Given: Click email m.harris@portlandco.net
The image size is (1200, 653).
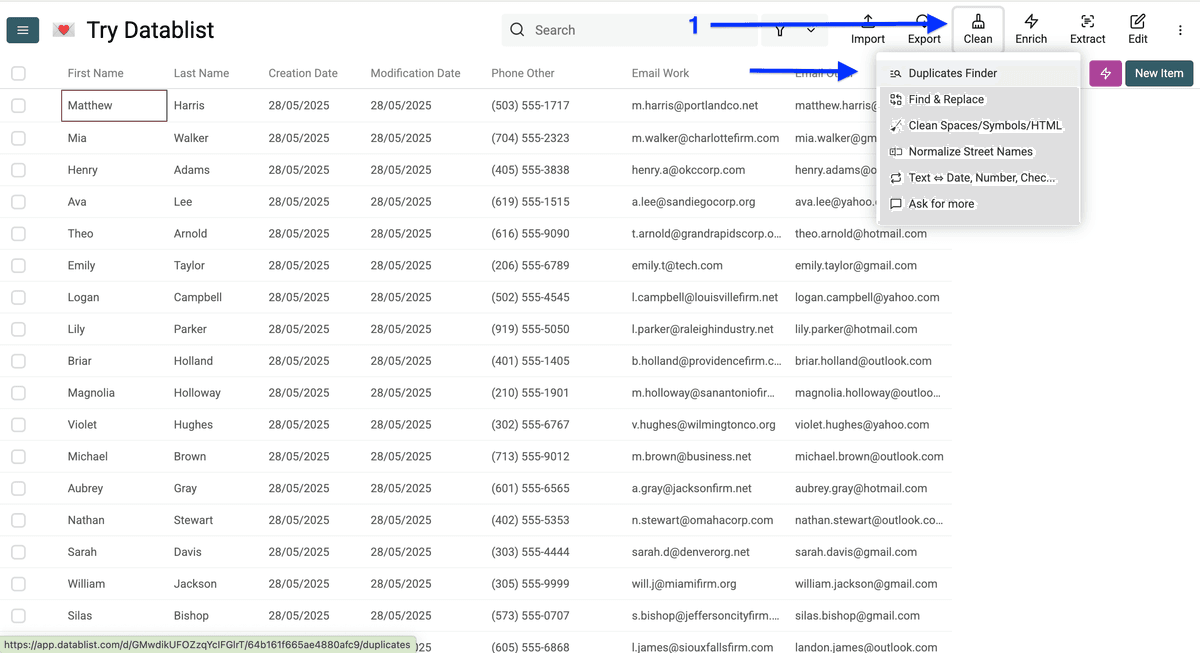Looking at the screenshot, I should point(695,106).
